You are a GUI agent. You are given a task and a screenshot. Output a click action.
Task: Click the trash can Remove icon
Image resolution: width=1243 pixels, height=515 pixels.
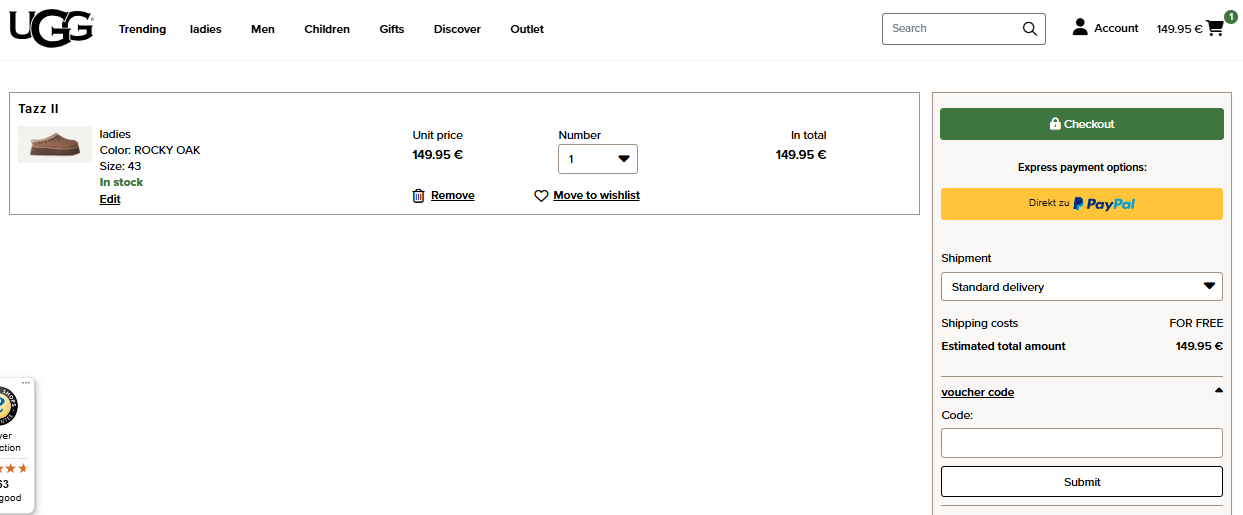418,196
